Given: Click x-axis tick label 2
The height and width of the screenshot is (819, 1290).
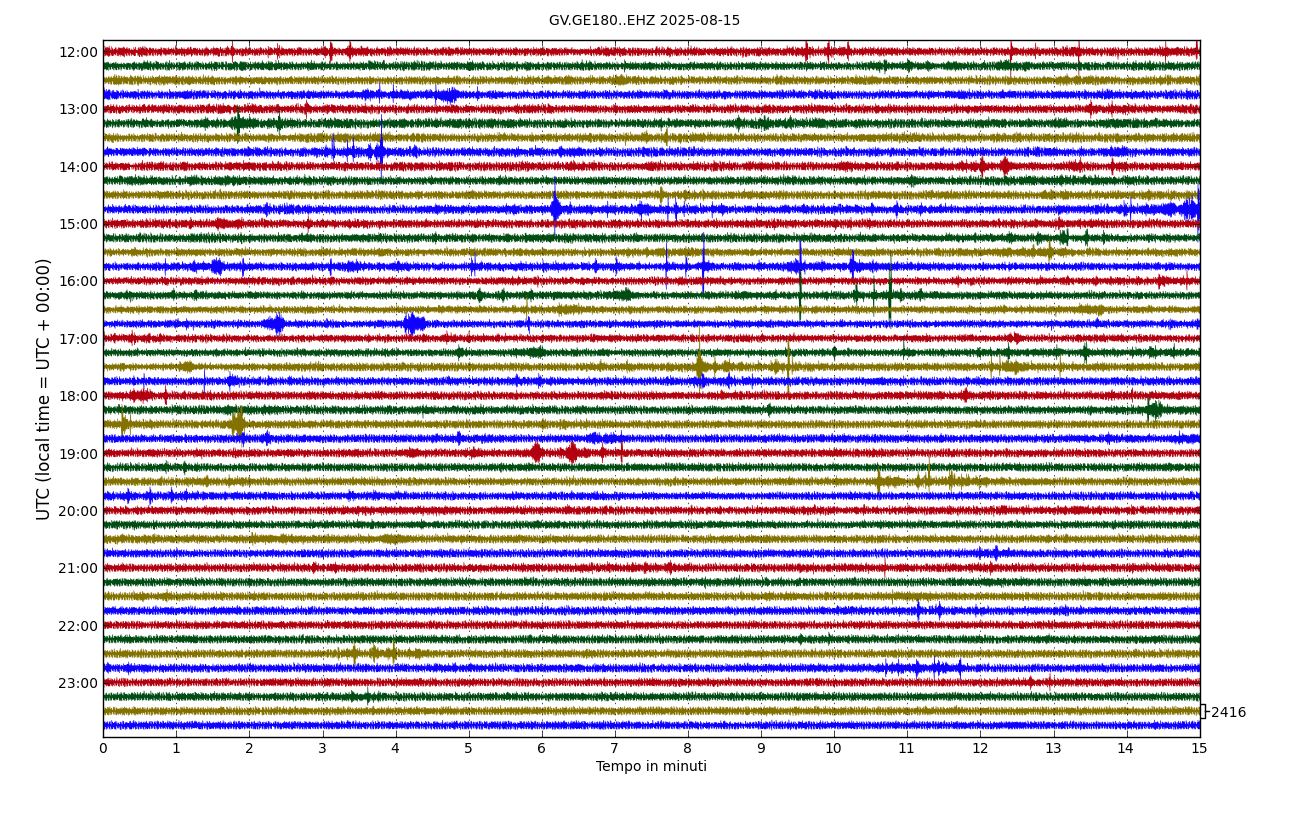Looking at the screenshot, I should (249, 748).
